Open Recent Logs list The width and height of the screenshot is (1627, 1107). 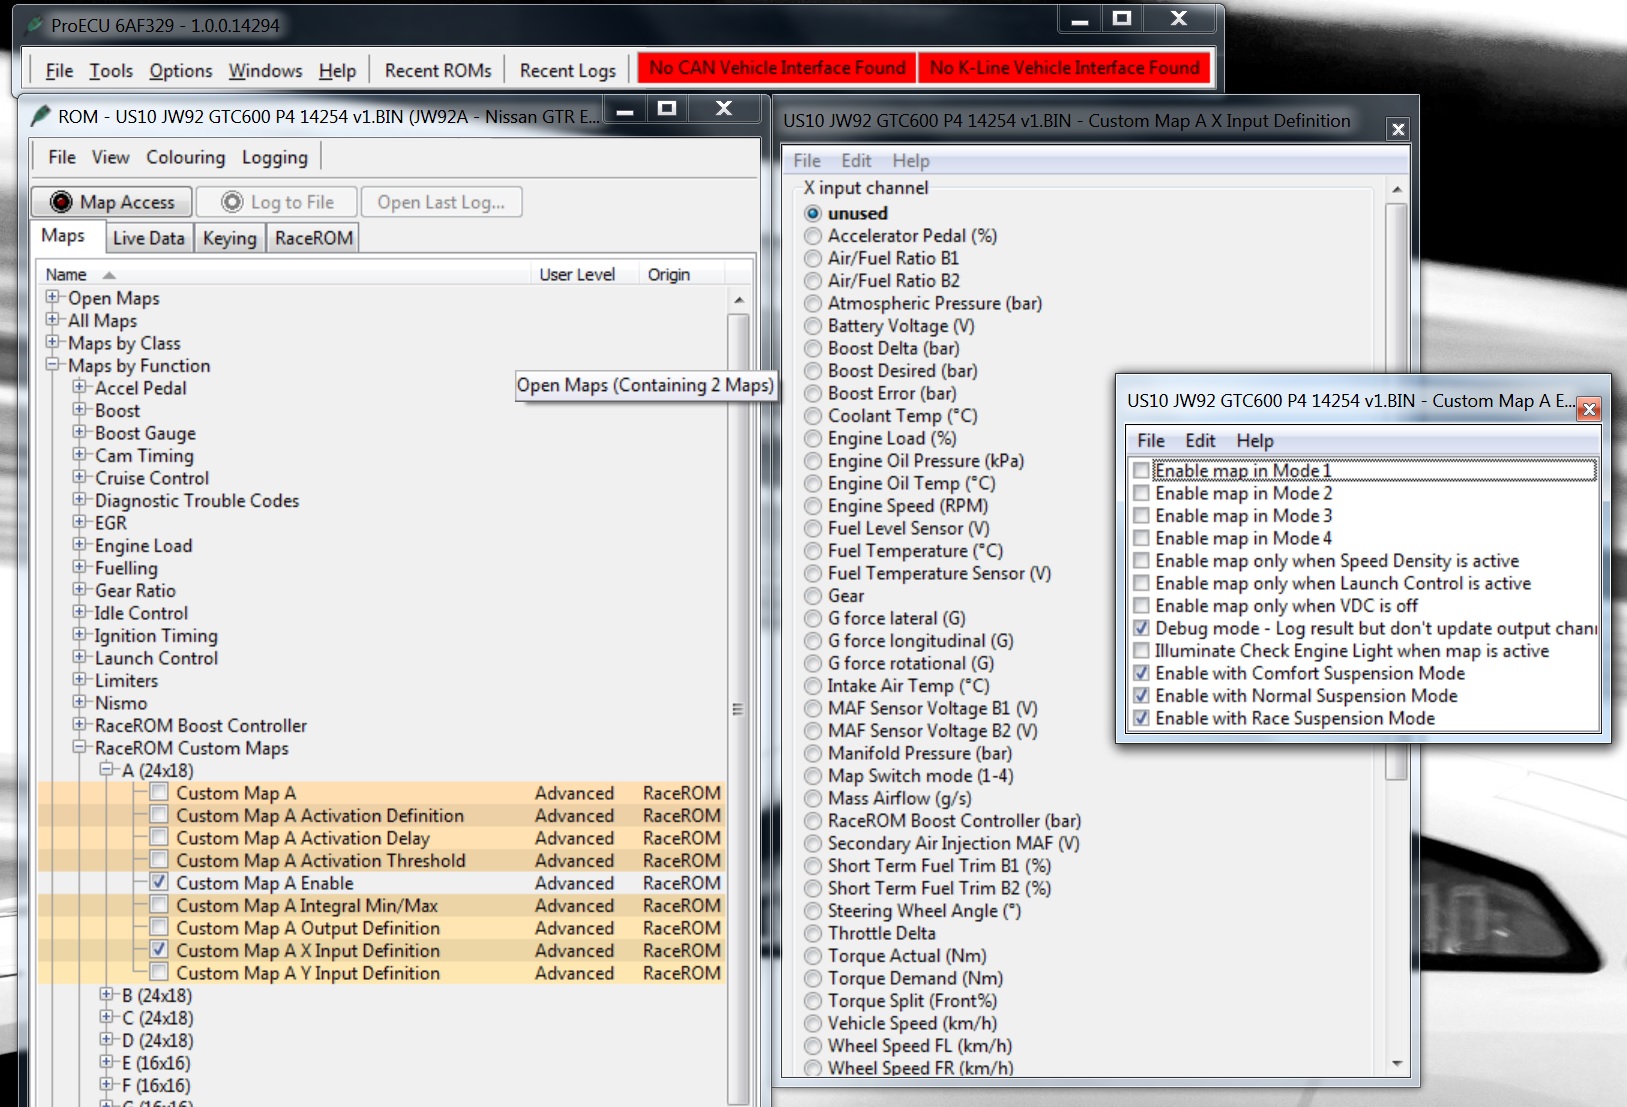568,71
